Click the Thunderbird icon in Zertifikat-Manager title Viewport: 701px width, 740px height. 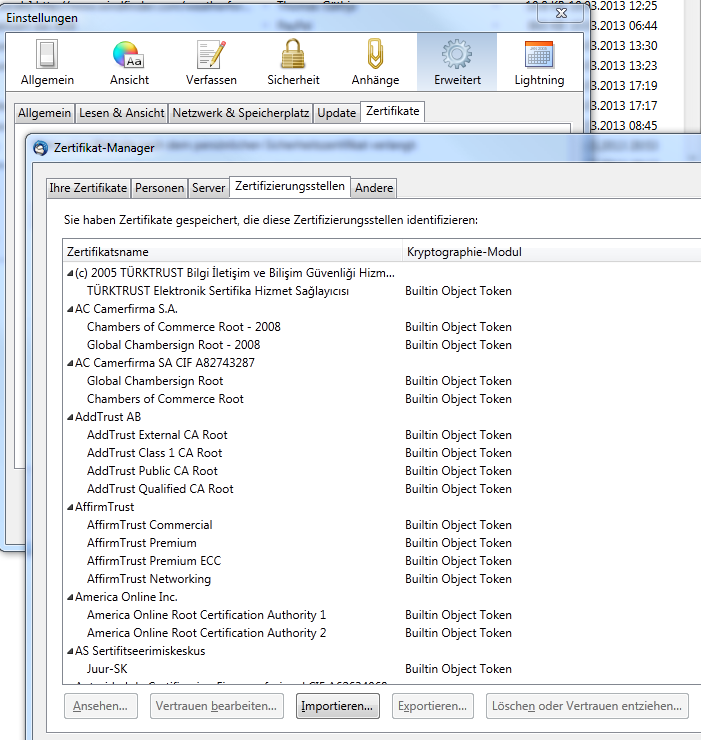pos(41,148)
